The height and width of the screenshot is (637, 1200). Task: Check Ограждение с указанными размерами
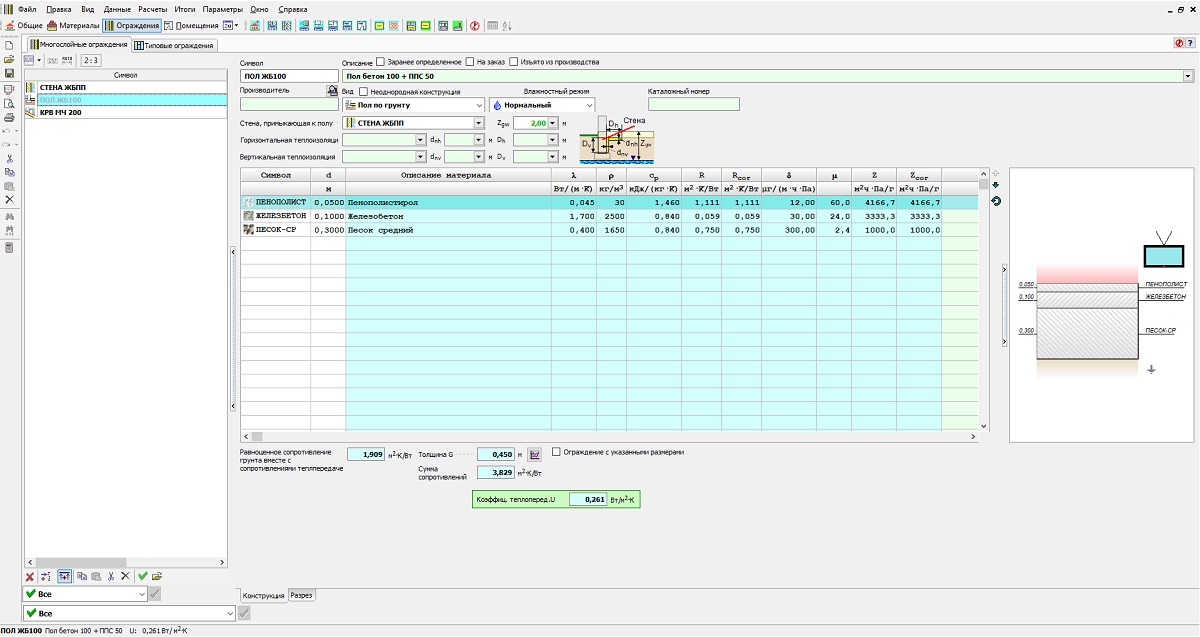556,452
